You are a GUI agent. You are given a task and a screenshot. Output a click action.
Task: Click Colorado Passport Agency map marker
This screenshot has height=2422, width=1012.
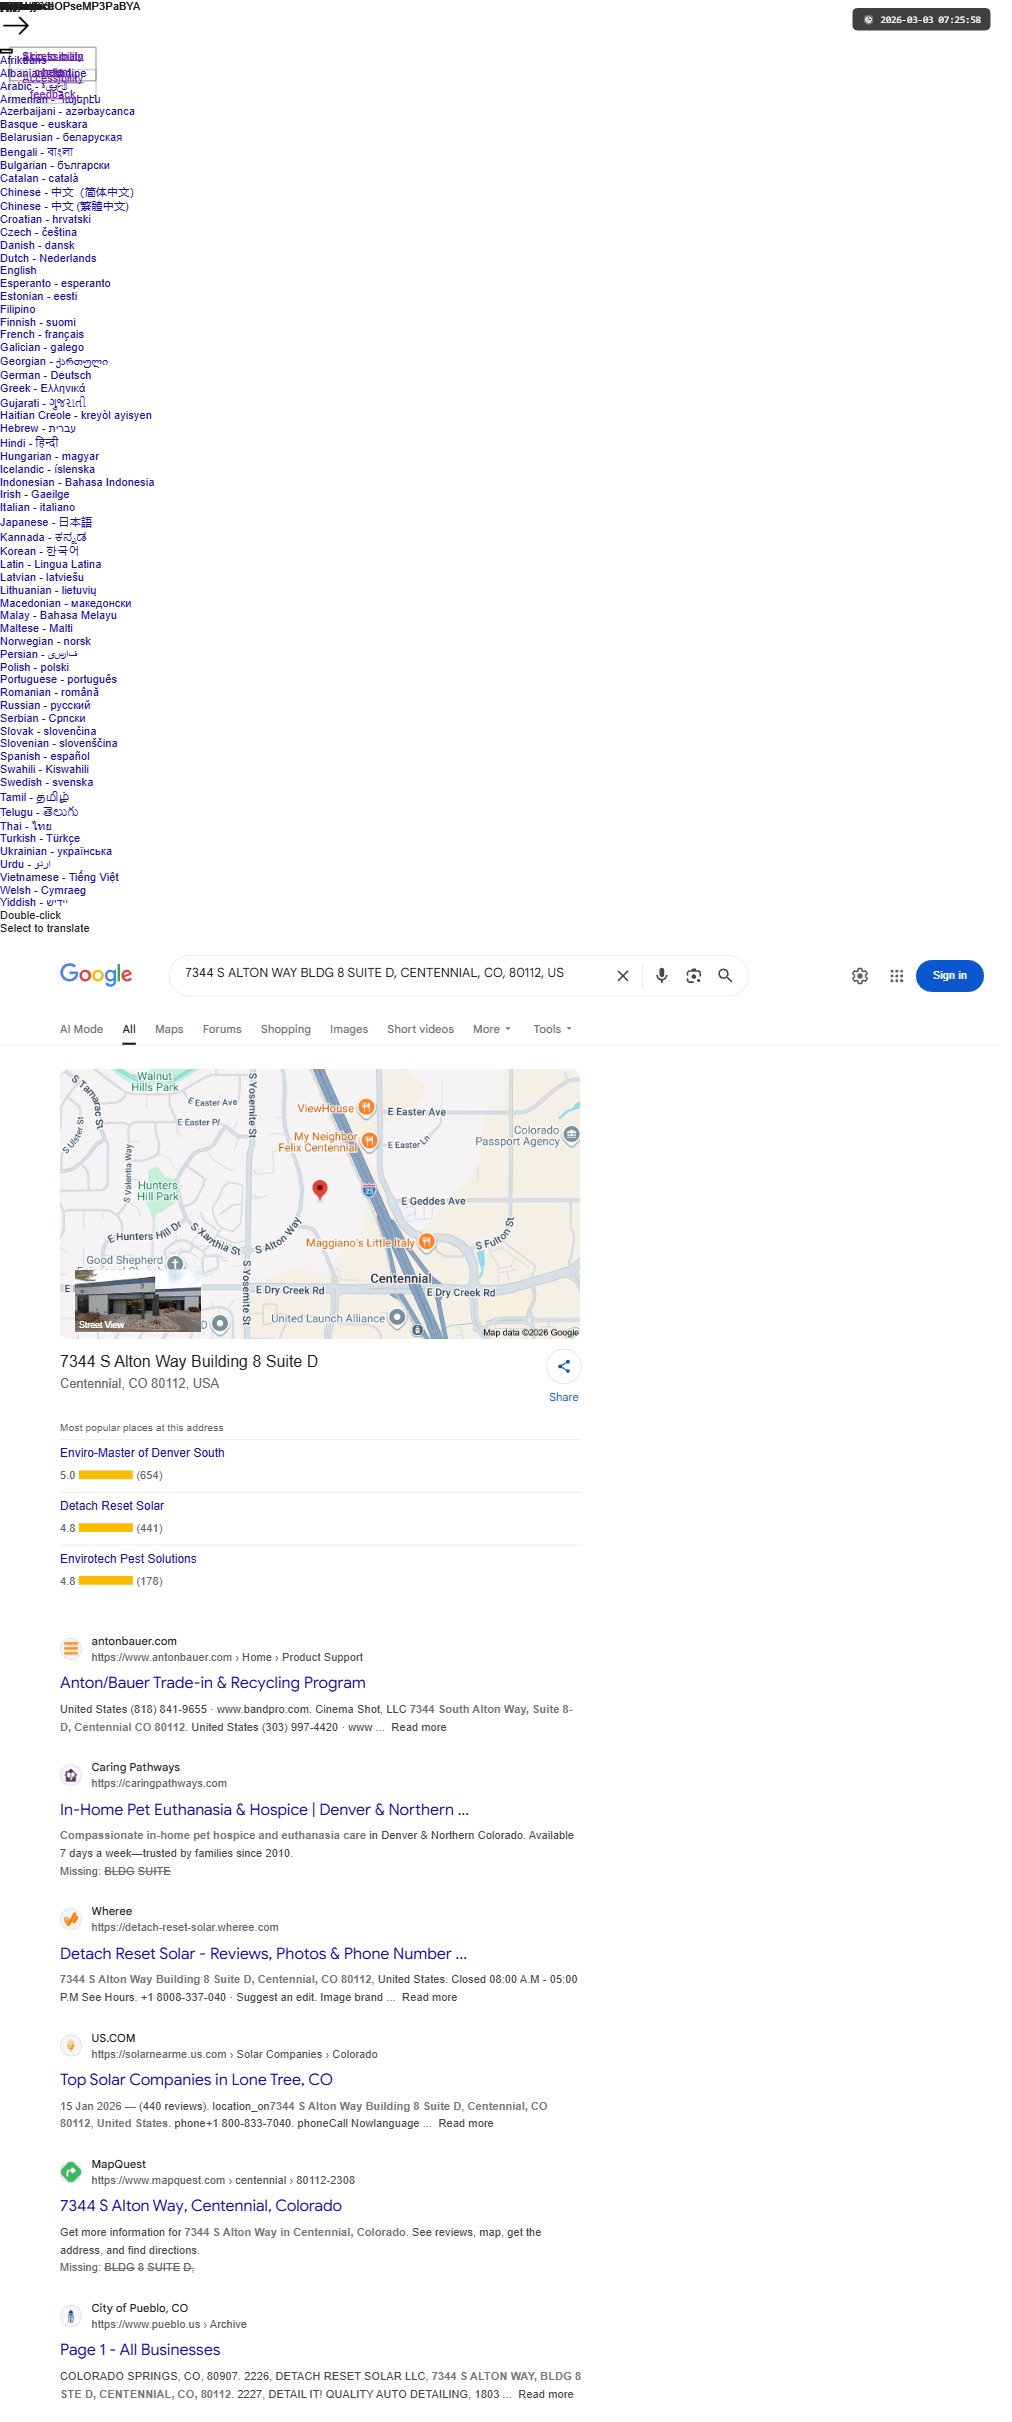point(572,1134)
